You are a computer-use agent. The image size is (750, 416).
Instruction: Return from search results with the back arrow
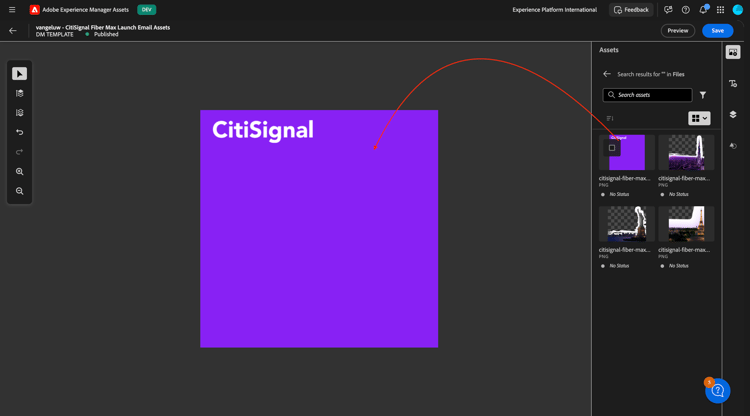607,74
